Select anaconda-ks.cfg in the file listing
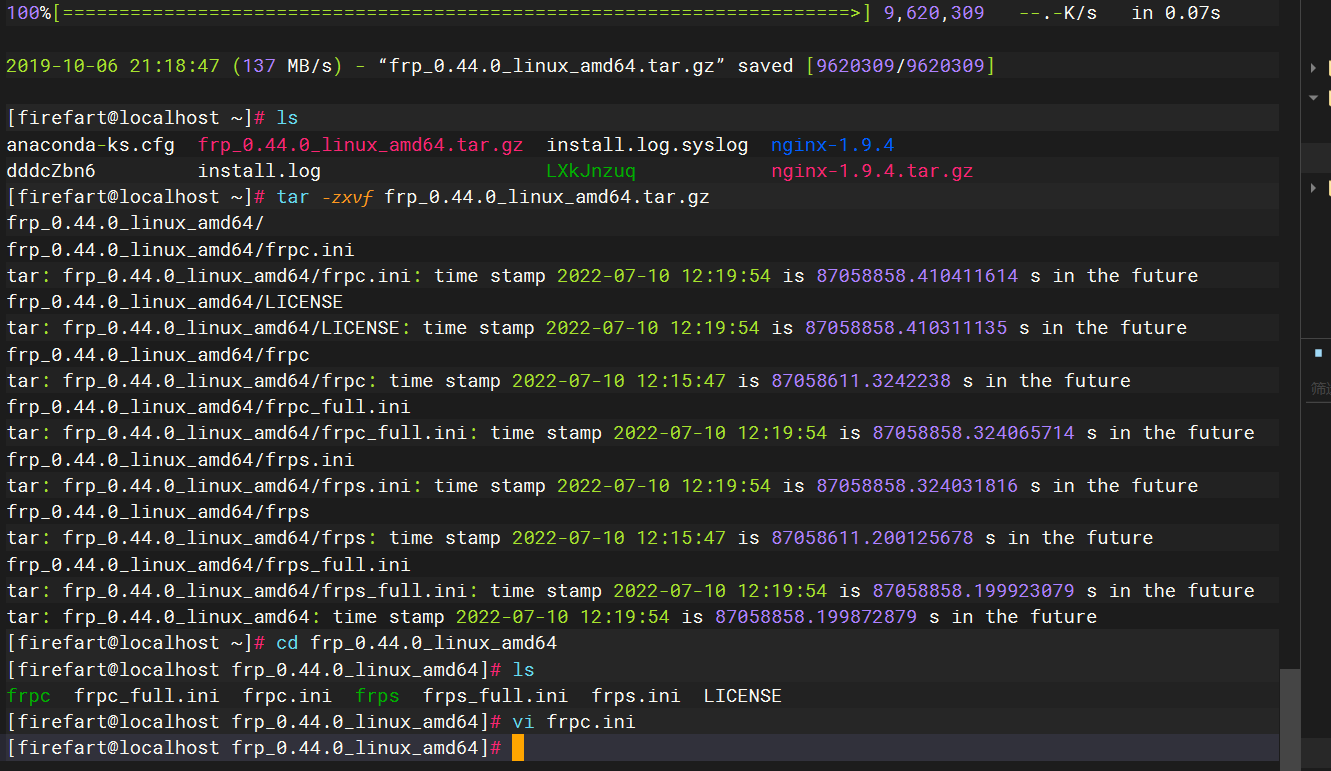This screenshot has height=771, width=1331. pyautogui.click(x=90, y=145)
